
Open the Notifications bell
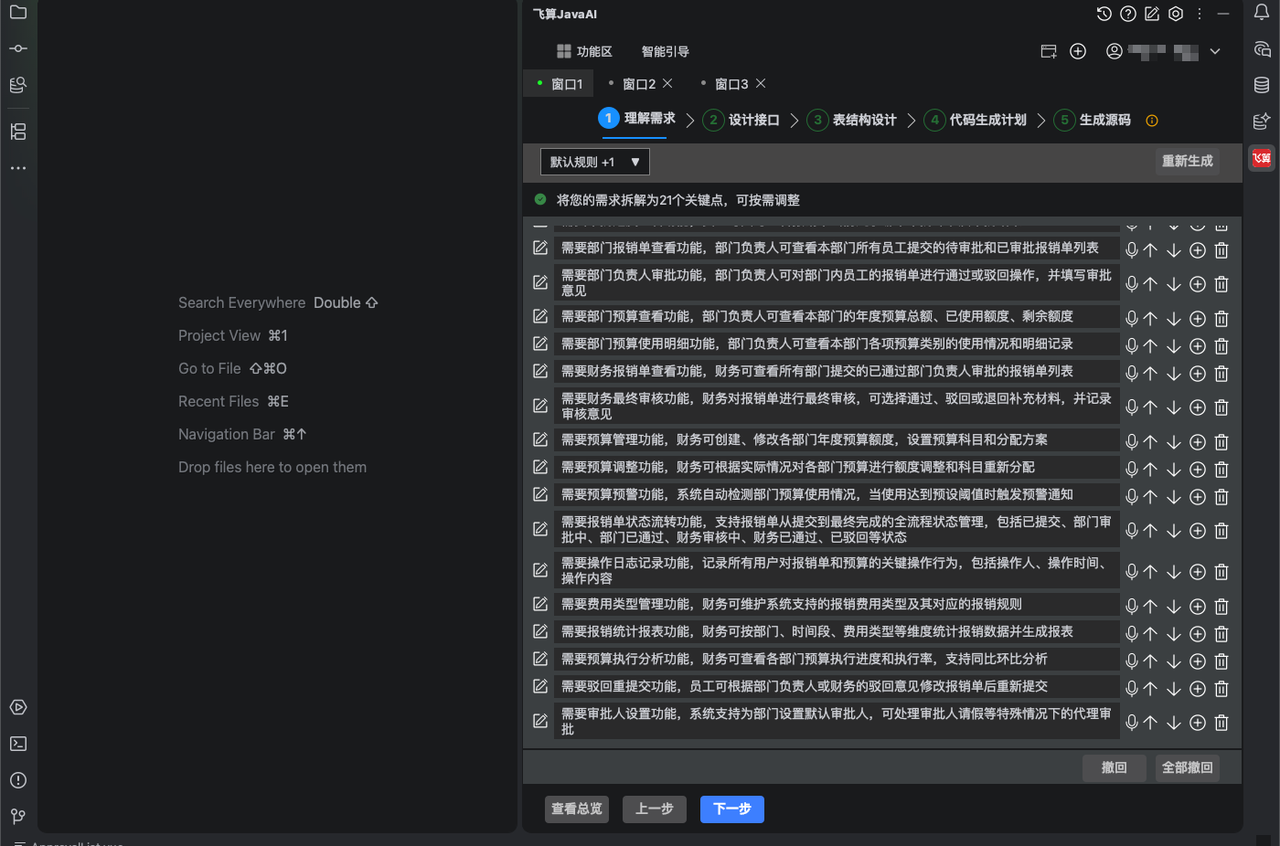(x=1262, y=13)
